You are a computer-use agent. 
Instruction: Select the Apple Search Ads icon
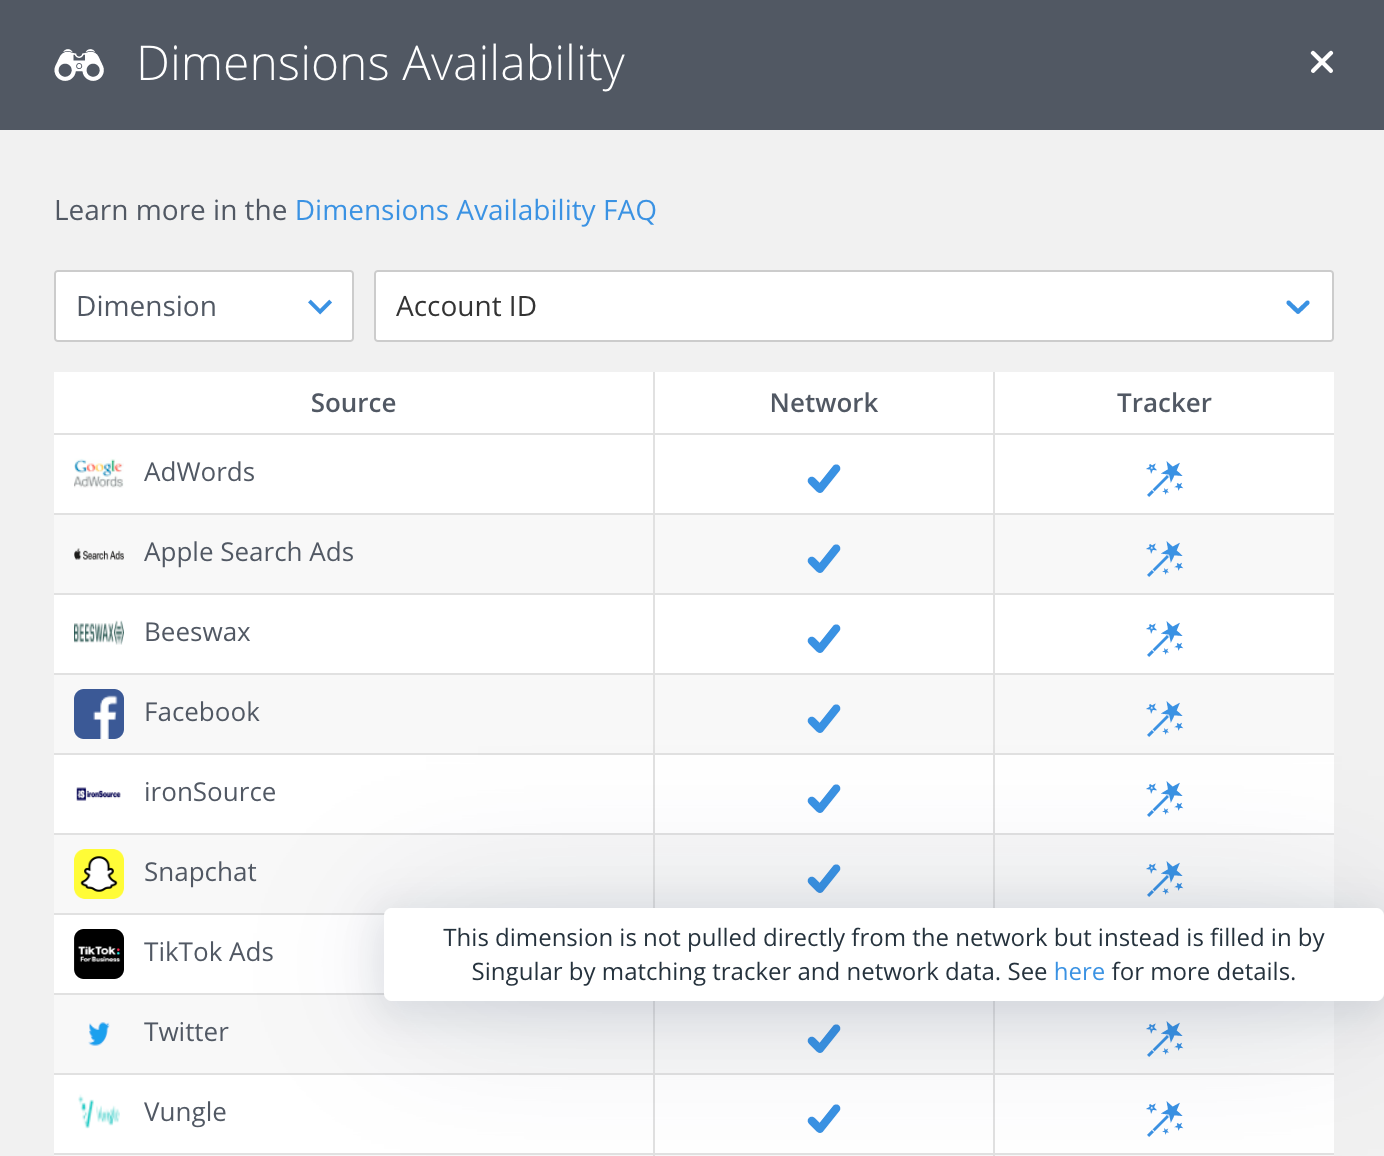(98, 553)
